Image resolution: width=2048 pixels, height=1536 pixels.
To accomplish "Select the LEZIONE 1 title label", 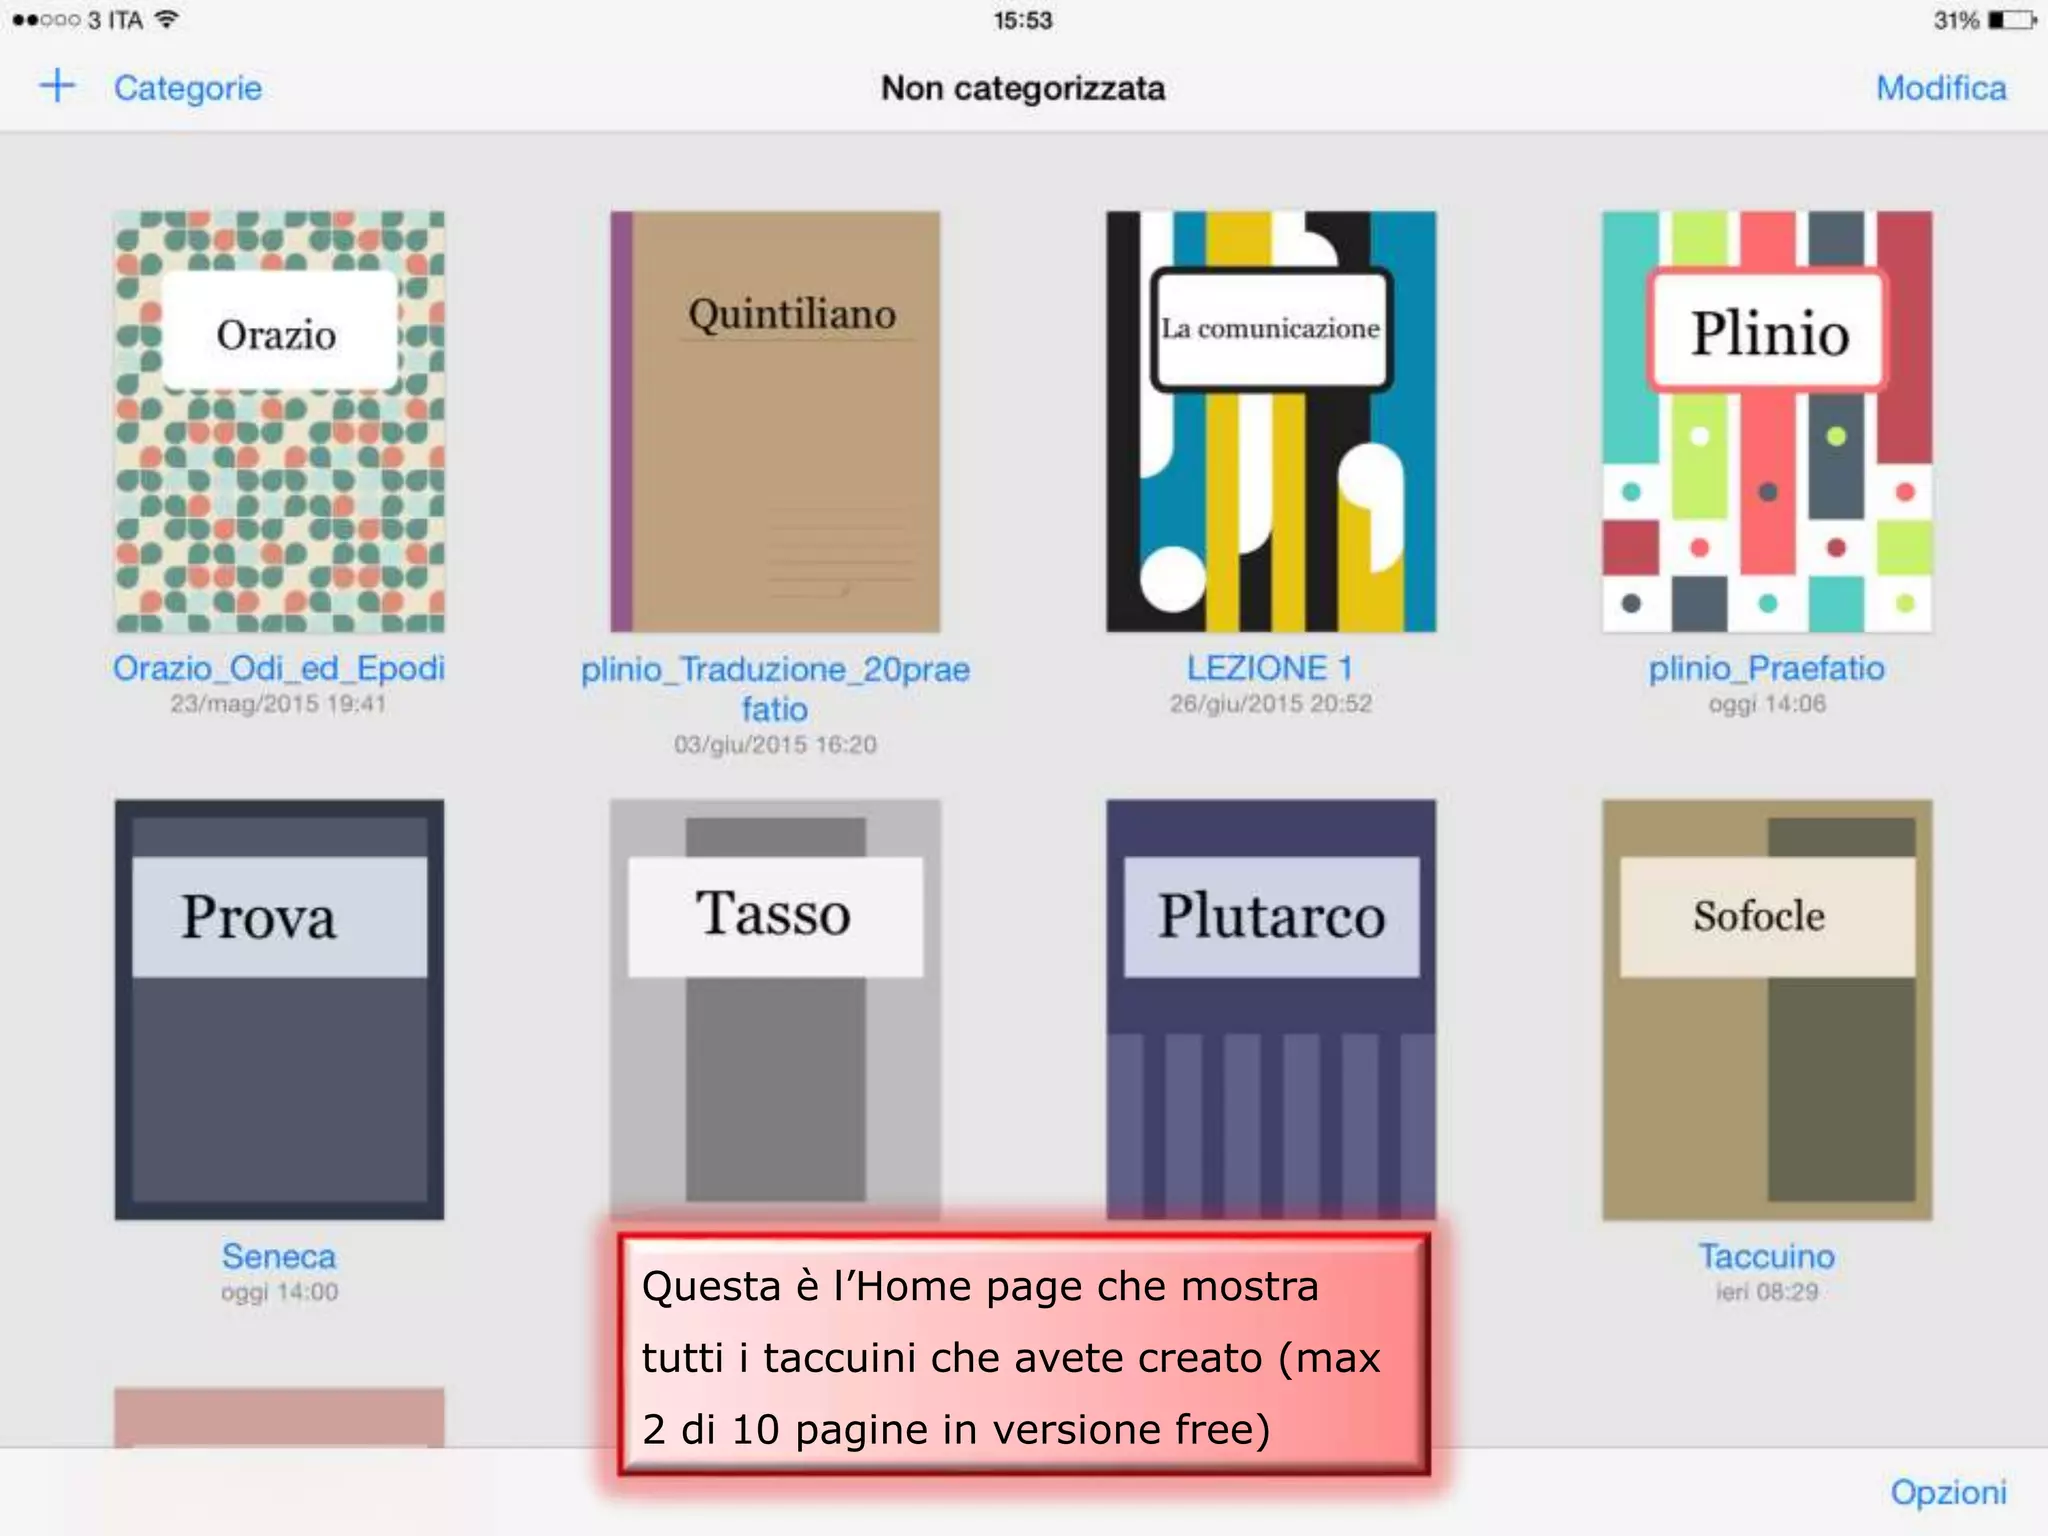I will coord(1270,668).
